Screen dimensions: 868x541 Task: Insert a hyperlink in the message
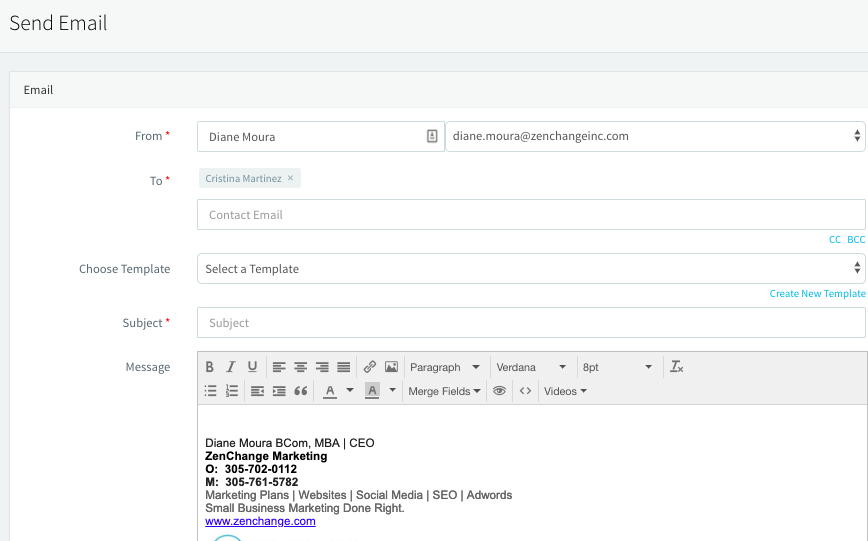pos(370,367)
